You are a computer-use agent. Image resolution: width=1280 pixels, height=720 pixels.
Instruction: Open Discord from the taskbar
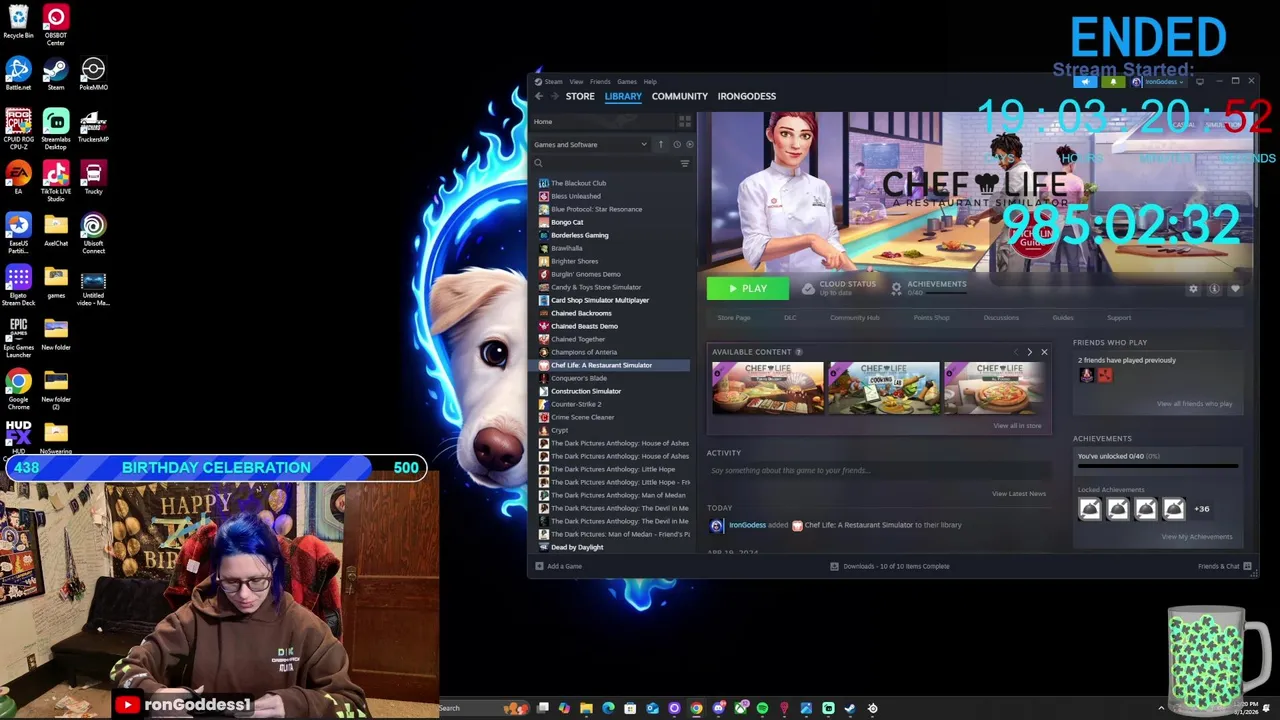tap(718, 708)
